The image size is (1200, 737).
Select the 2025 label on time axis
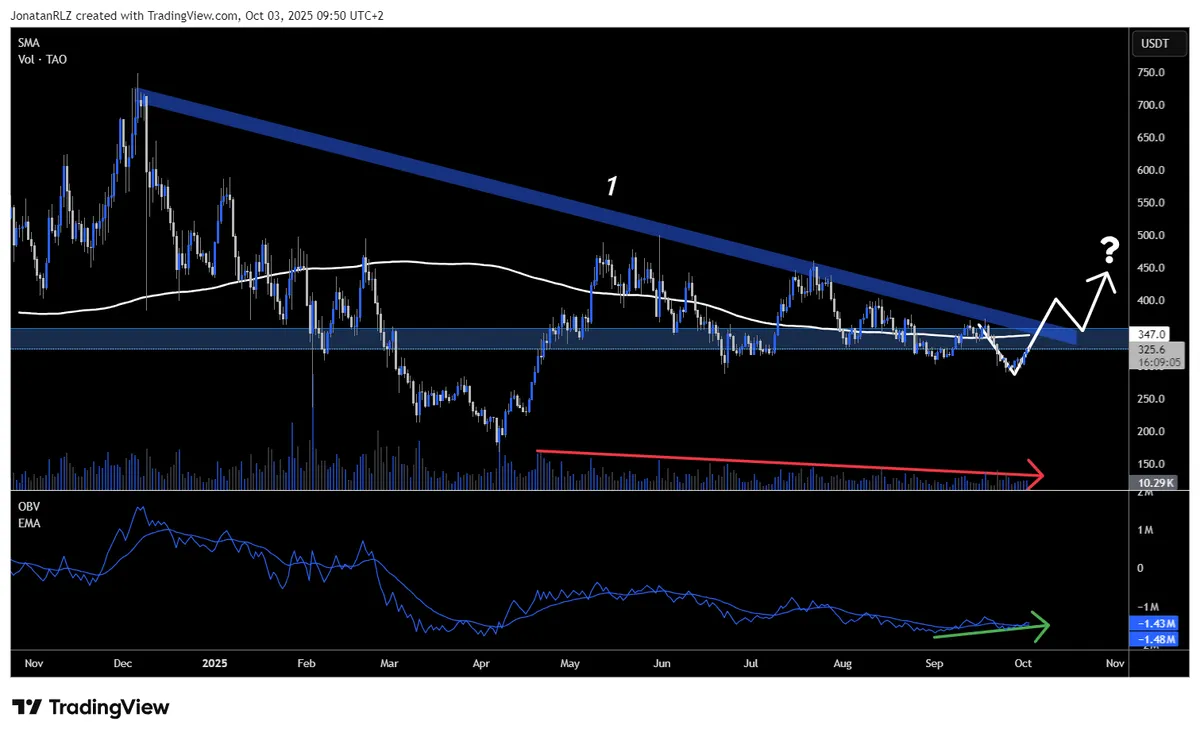point(217,662)
